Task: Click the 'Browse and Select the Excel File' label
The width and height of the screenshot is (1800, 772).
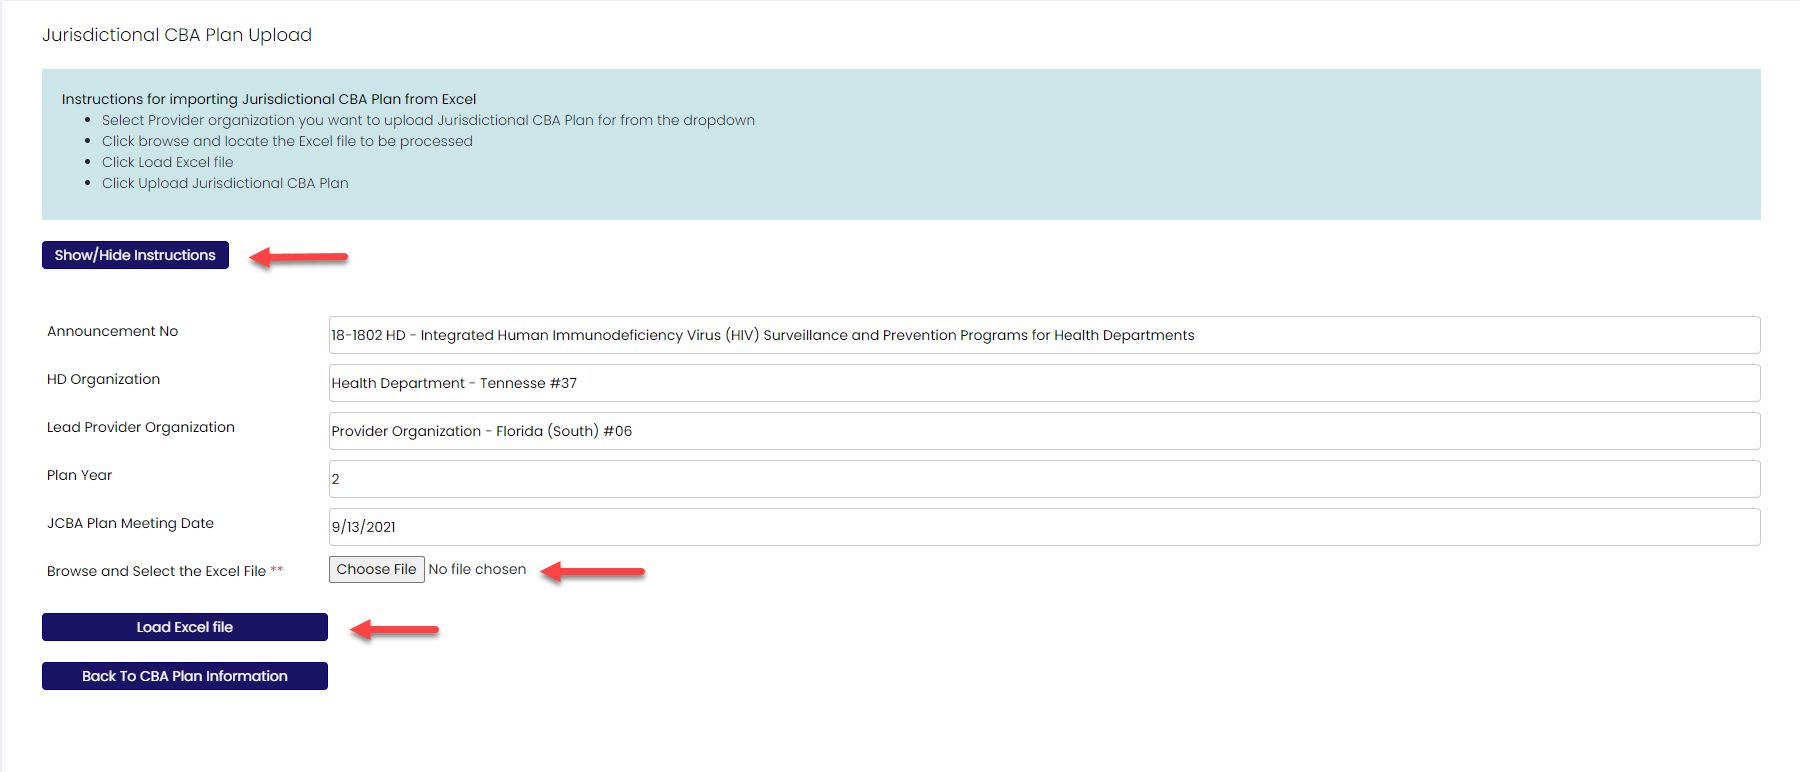Action: [156, 571]
